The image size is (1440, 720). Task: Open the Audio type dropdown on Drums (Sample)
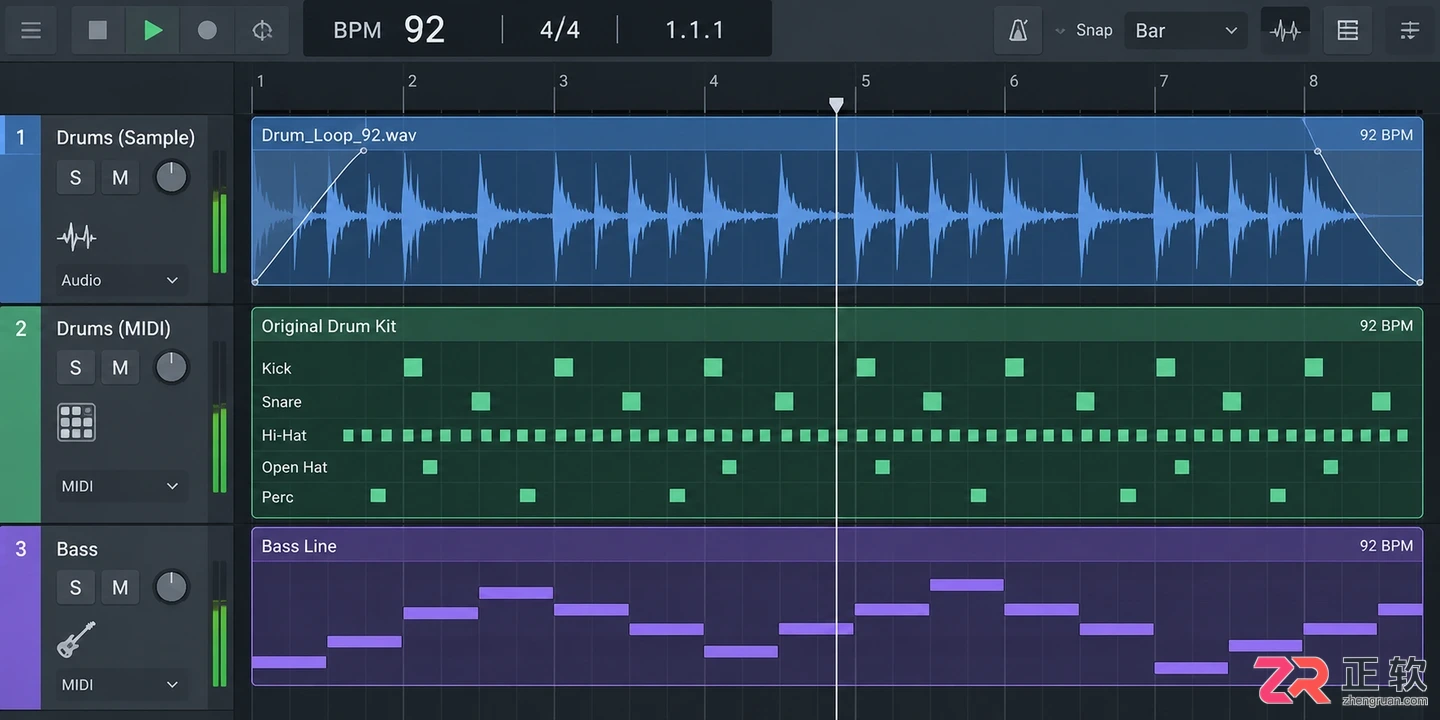pyautogui.click(x=120, y=281)
